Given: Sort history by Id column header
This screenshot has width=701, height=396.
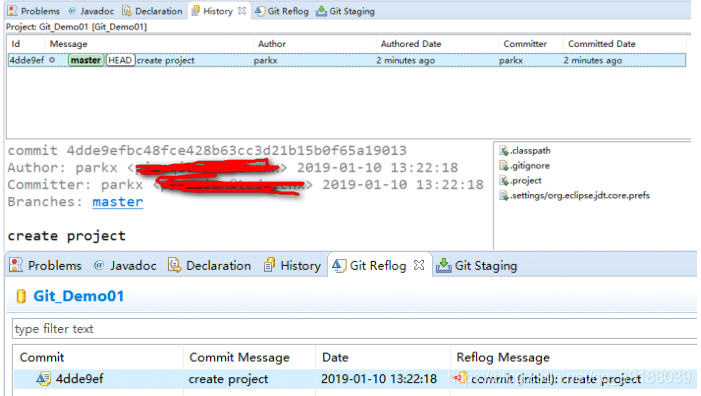Looking at the screenshot, I should pyautogui.click(x=16, y=44).
